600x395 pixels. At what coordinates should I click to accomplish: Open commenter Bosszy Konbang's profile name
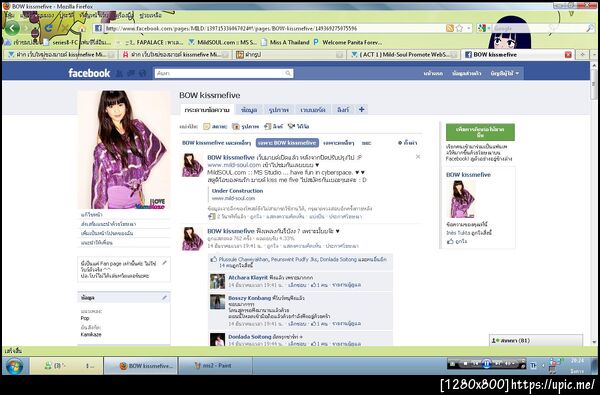(249, 298)
